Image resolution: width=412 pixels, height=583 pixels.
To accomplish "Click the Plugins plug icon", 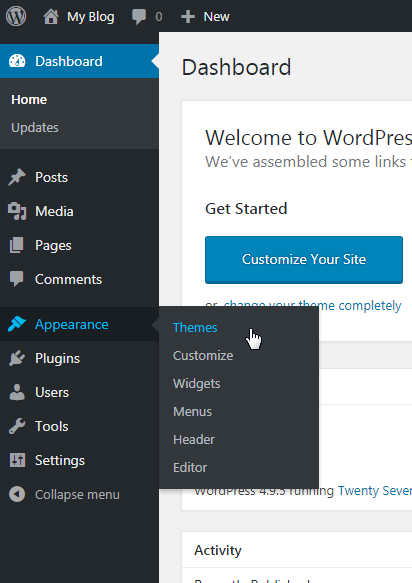I will pyautogui.click(x=17, y=358).
